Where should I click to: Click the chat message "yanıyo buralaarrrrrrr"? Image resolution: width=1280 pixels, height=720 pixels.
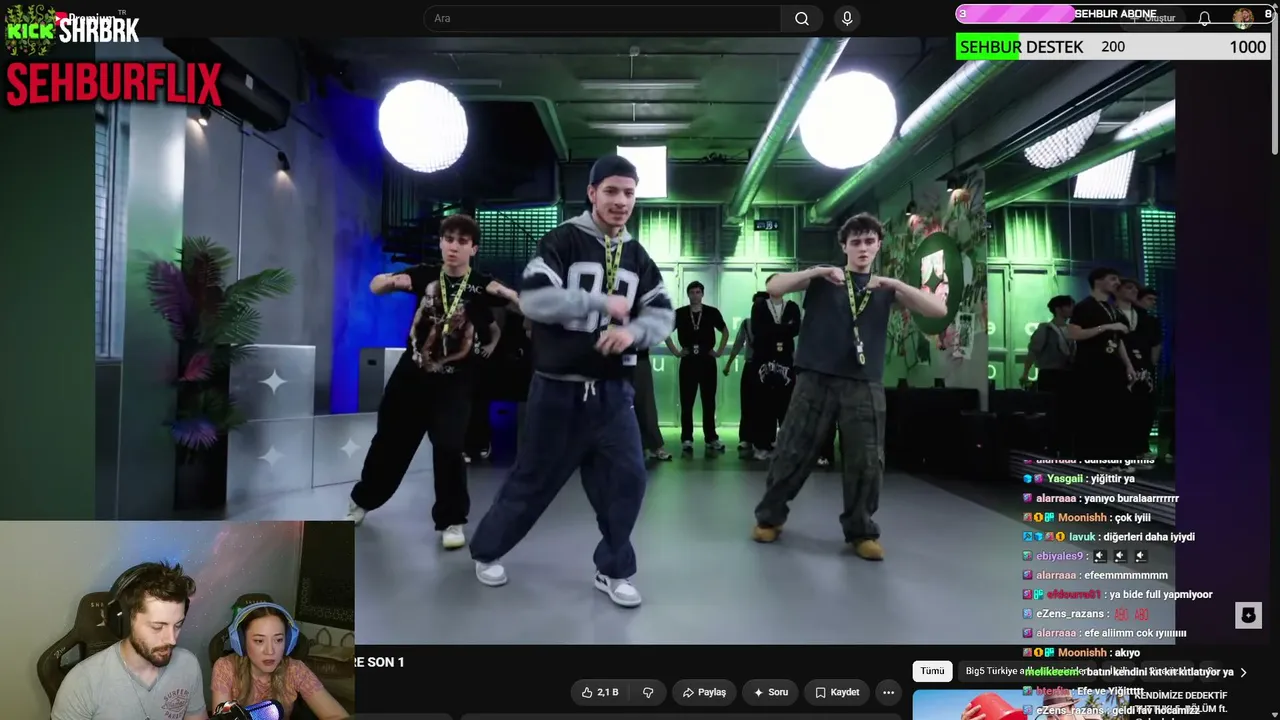(x=1132, y=498)
